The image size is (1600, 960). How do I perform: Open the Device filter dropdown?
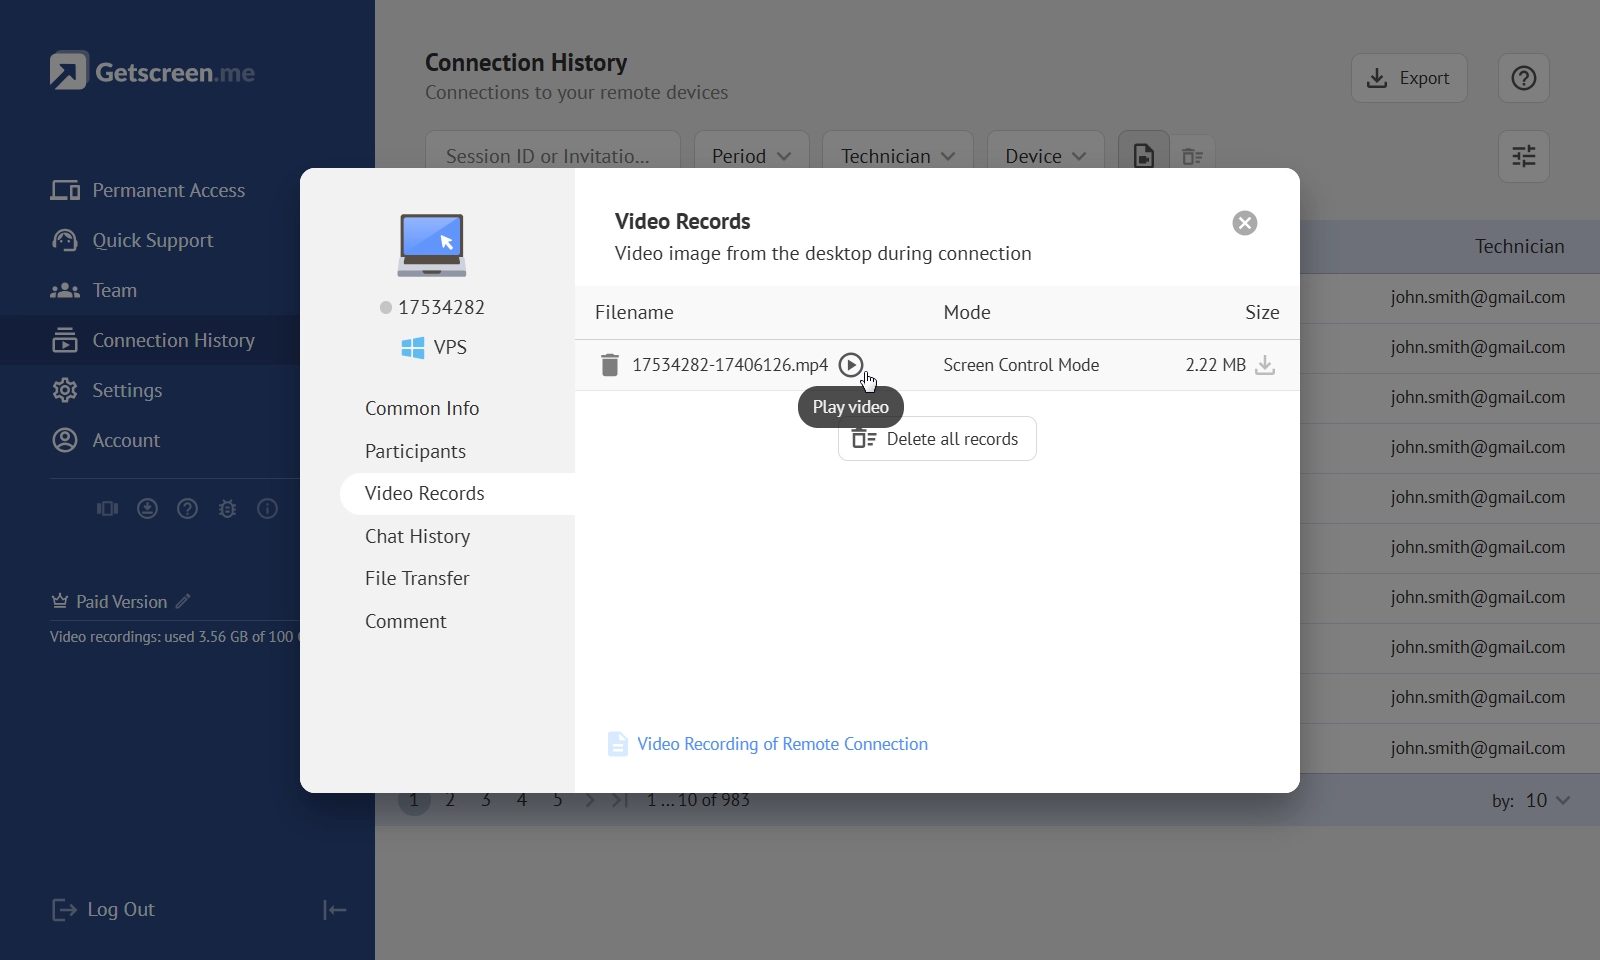[x=1045, y=156]
